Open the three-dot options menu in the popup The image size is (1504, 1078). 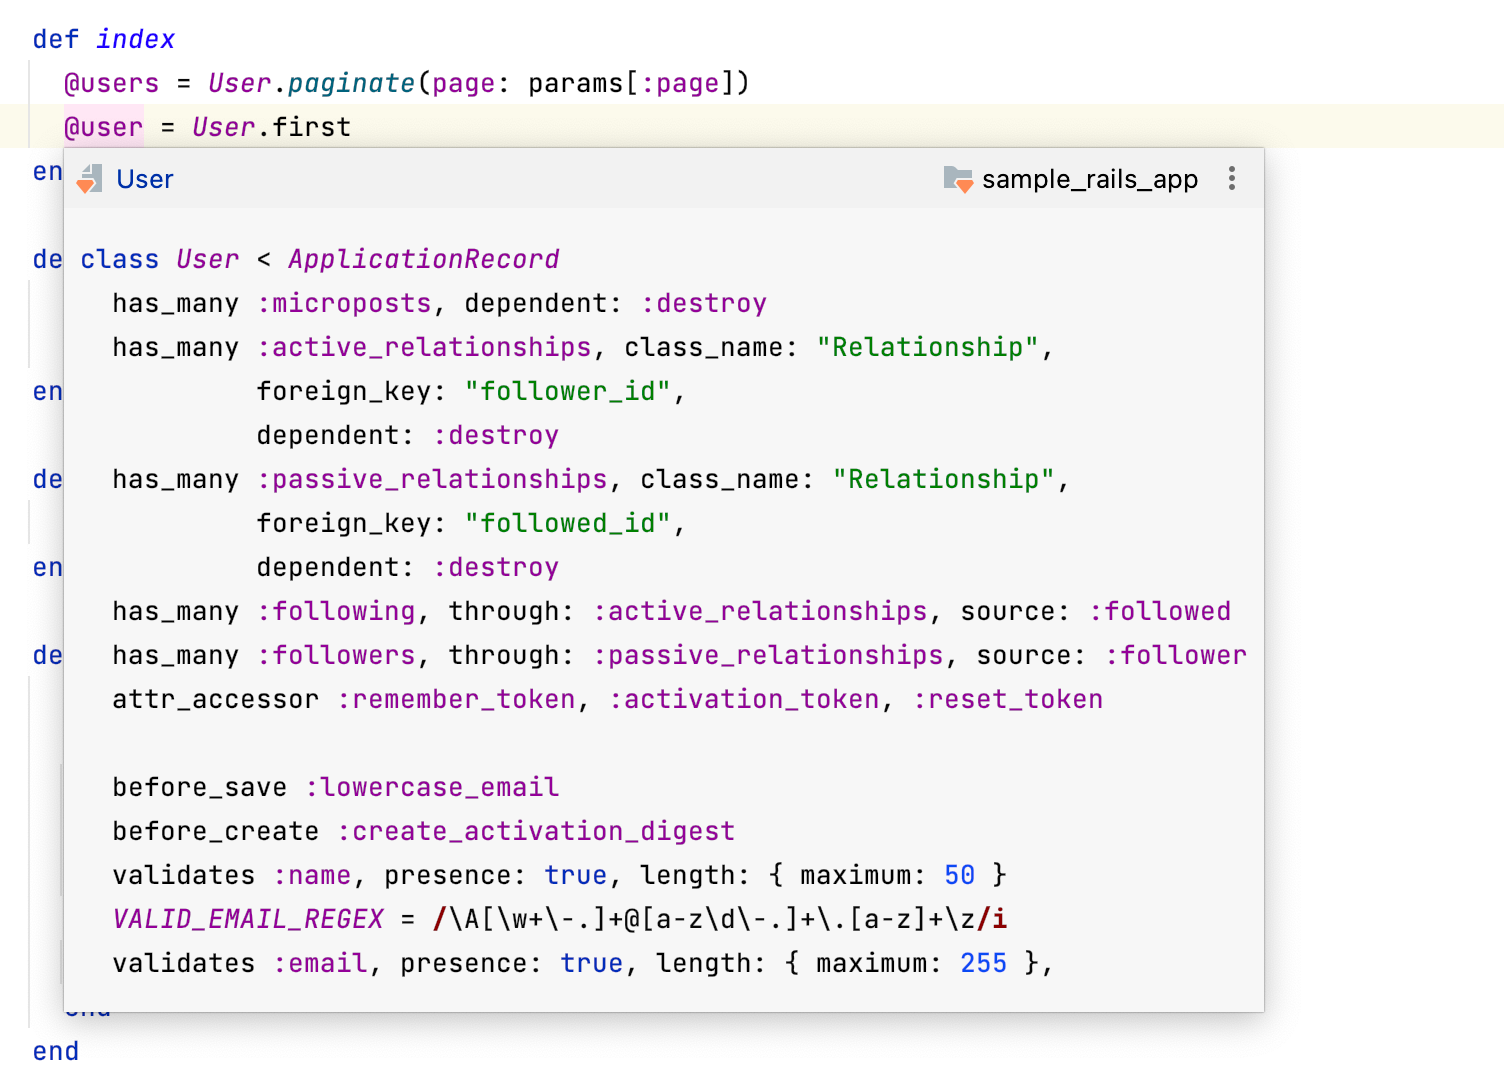(1231, 178)
